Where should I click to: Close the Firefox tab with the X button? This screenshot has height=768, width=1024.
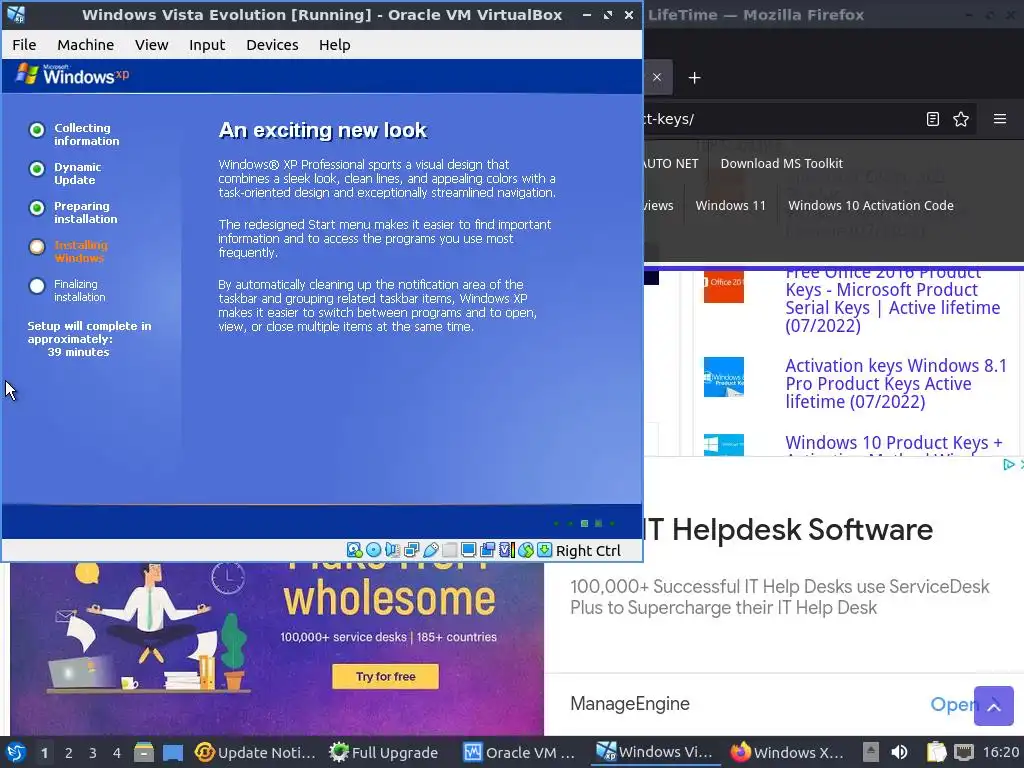pos(657,77)
